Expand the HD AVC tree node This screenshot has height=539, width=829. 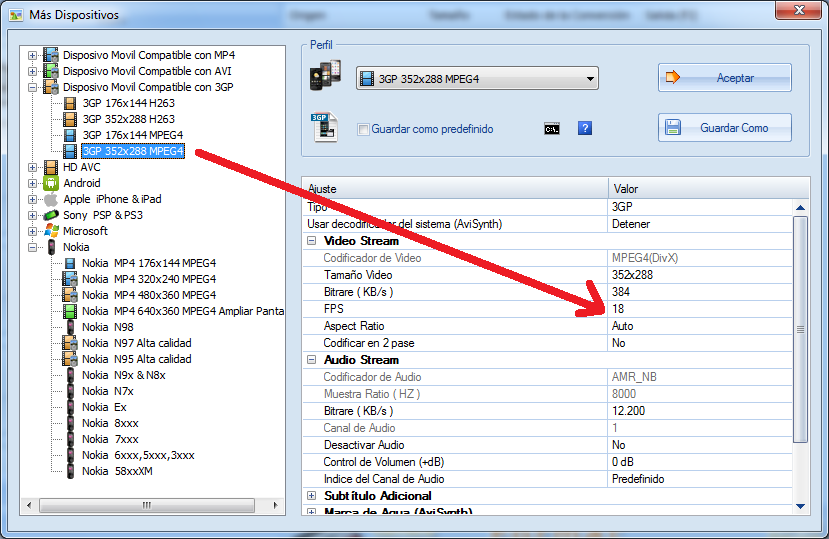(x=33, y=168)
